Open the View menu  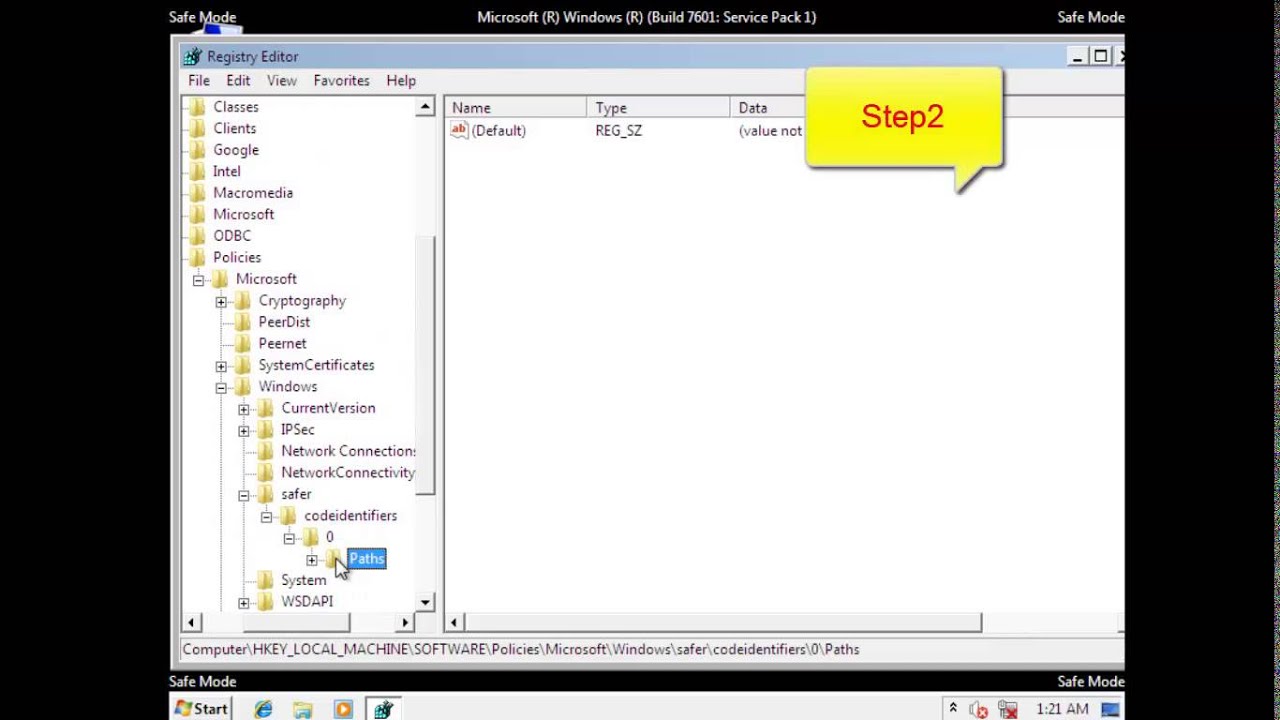coord(281,81)
